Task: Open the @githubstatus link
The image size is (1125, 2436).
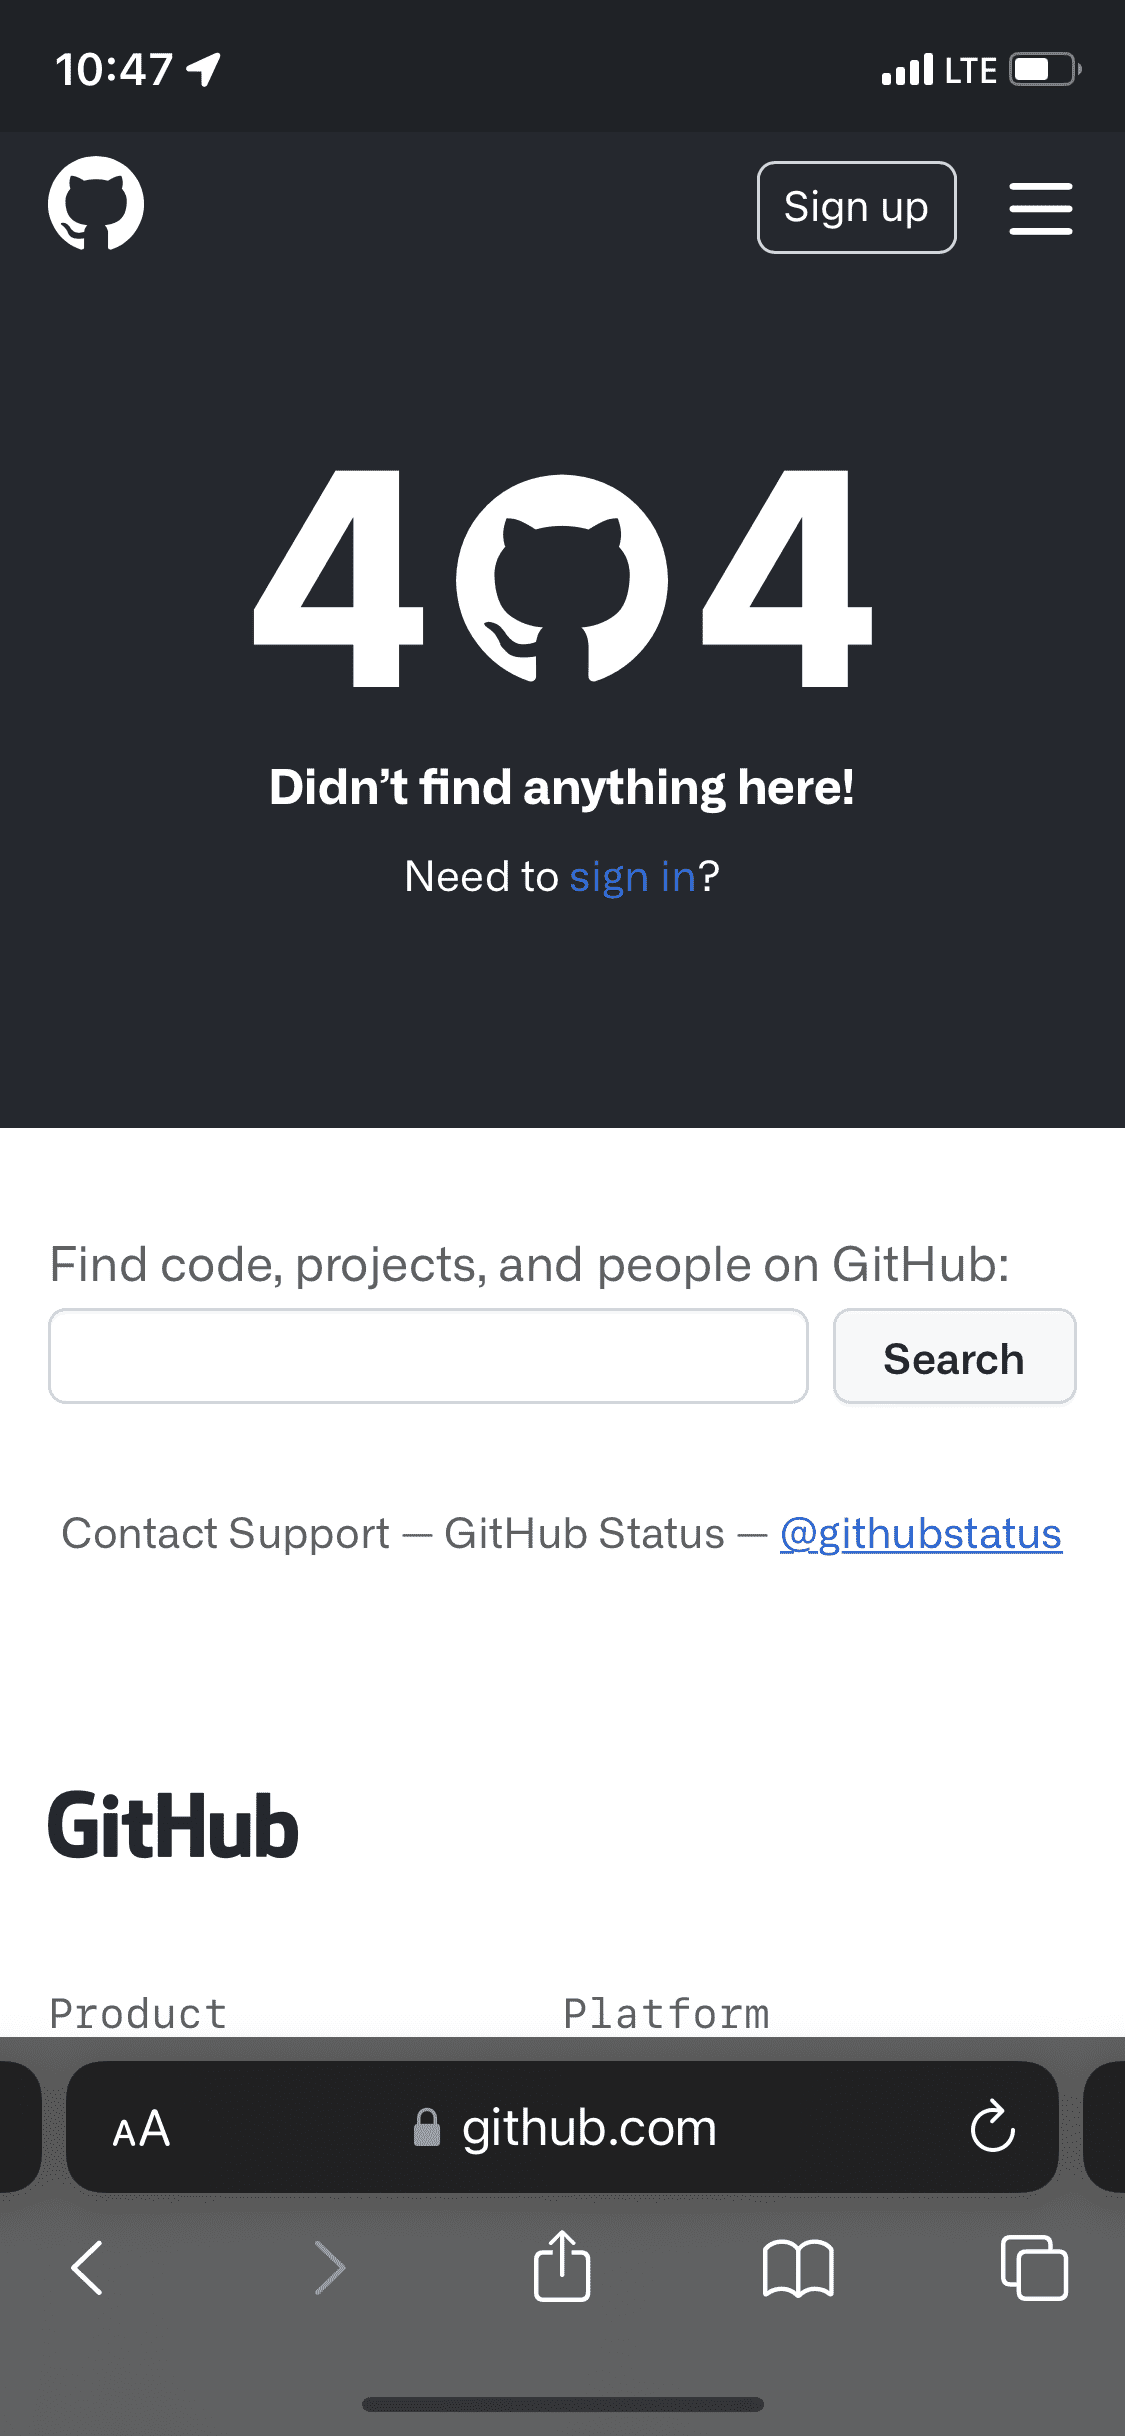Action: pyautogui.click(x=920, y=1534)
